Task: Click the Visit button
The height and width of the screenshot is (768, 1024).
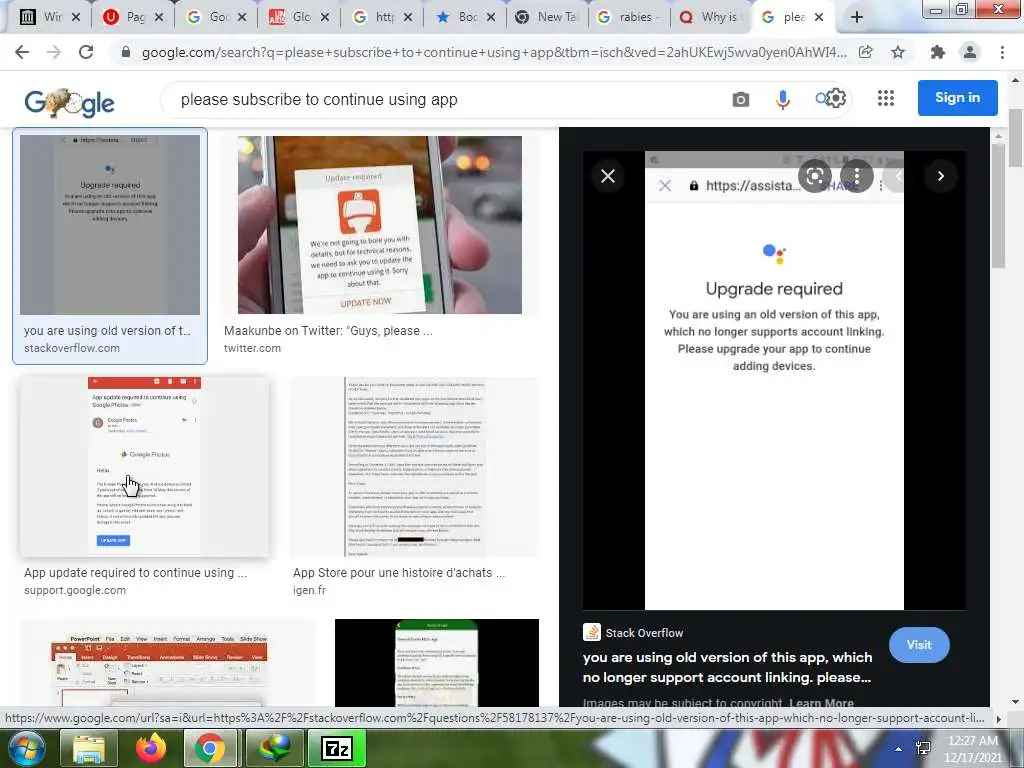Action: coord(919,645)
